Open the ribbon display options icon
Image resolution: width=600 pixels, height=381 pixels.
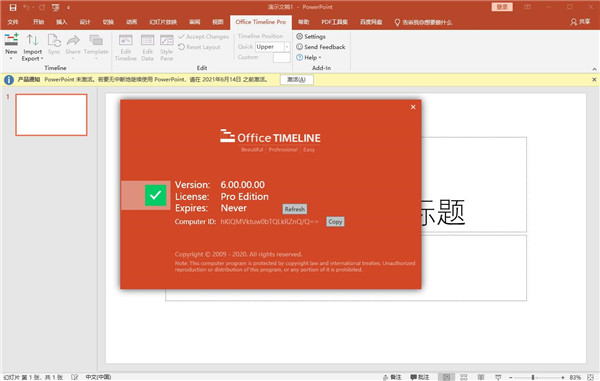[528, 7]
